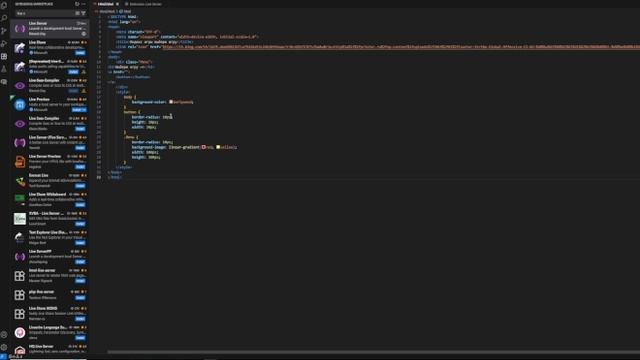Open the bing URL link in href
The image size is (640, 360).
coord(401,47)
